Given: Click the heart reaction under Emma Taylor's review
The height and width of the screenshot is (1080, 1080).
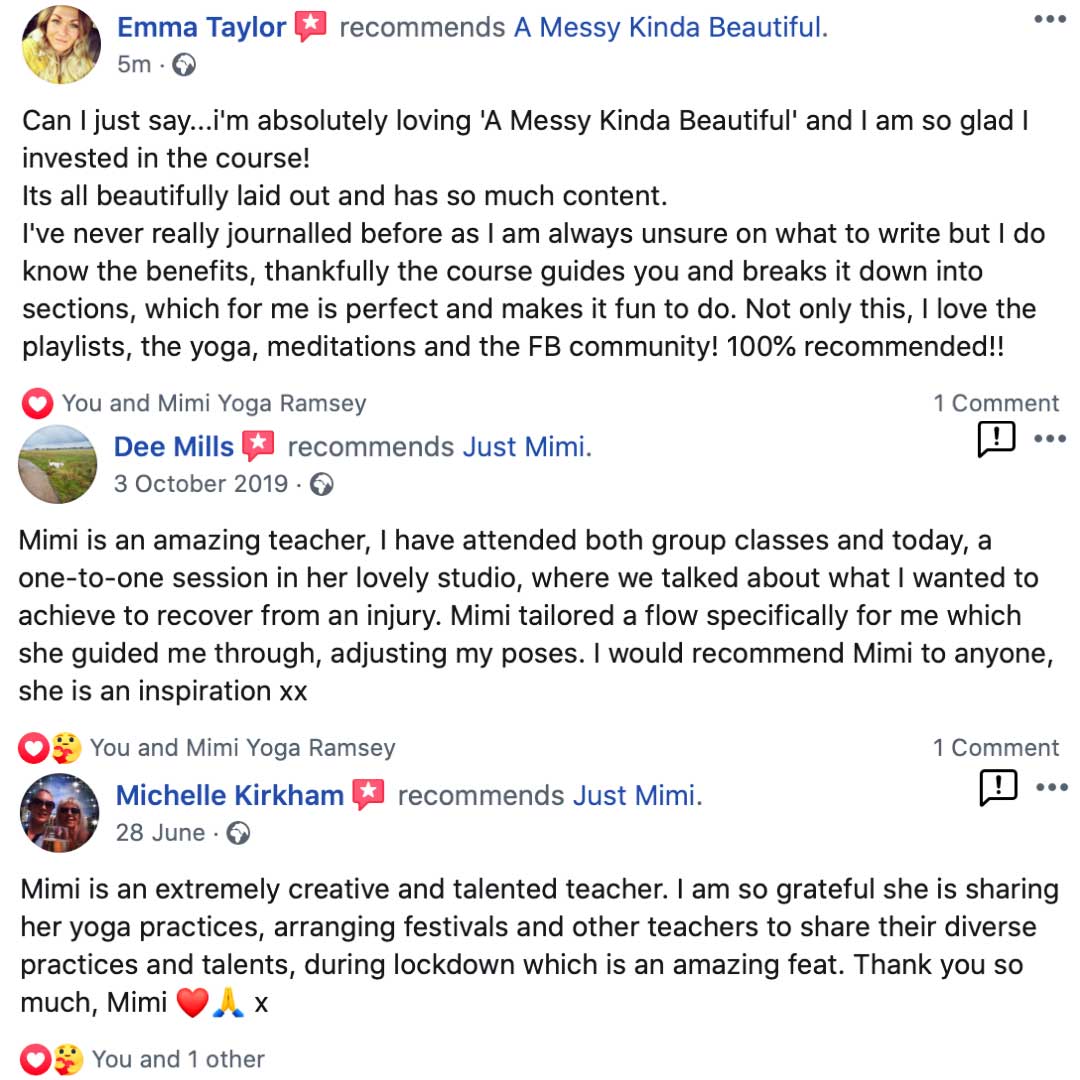Looking at the screenshot, I should click(37, 404).
